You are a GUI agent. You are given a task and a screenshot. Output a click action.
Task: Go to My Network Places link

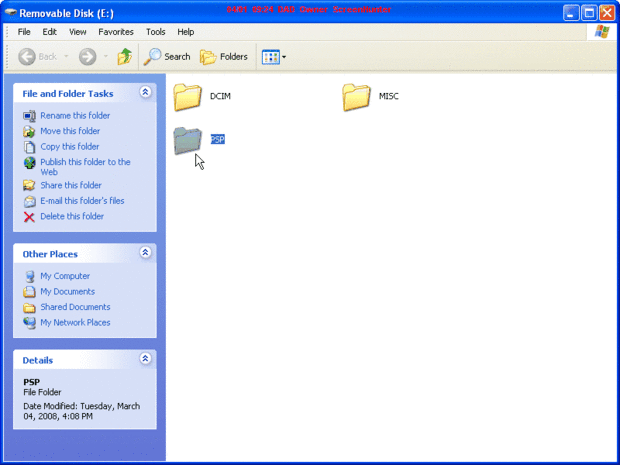pyautogui.click(x=75, y=323)
